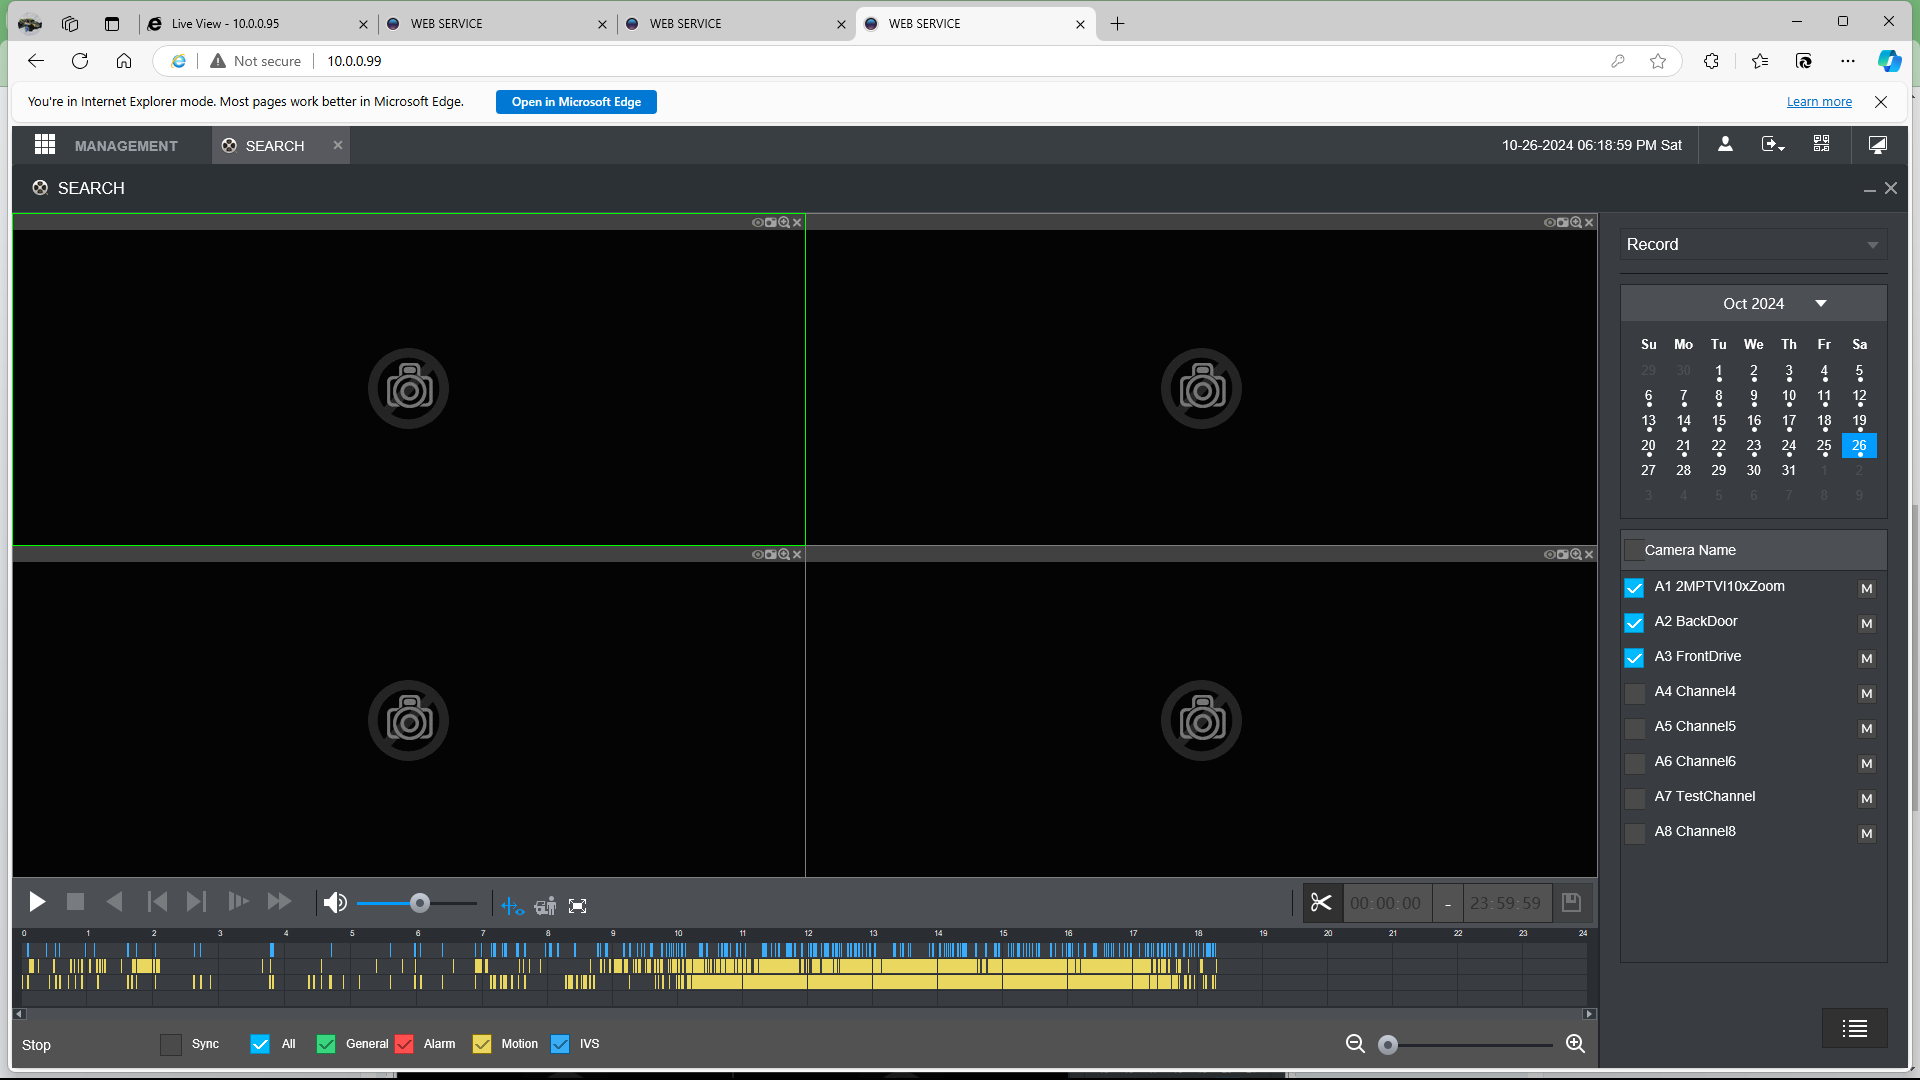Follow the Learn more link
Viewport: 1920px width, 1080px height.
(1819, 102)
